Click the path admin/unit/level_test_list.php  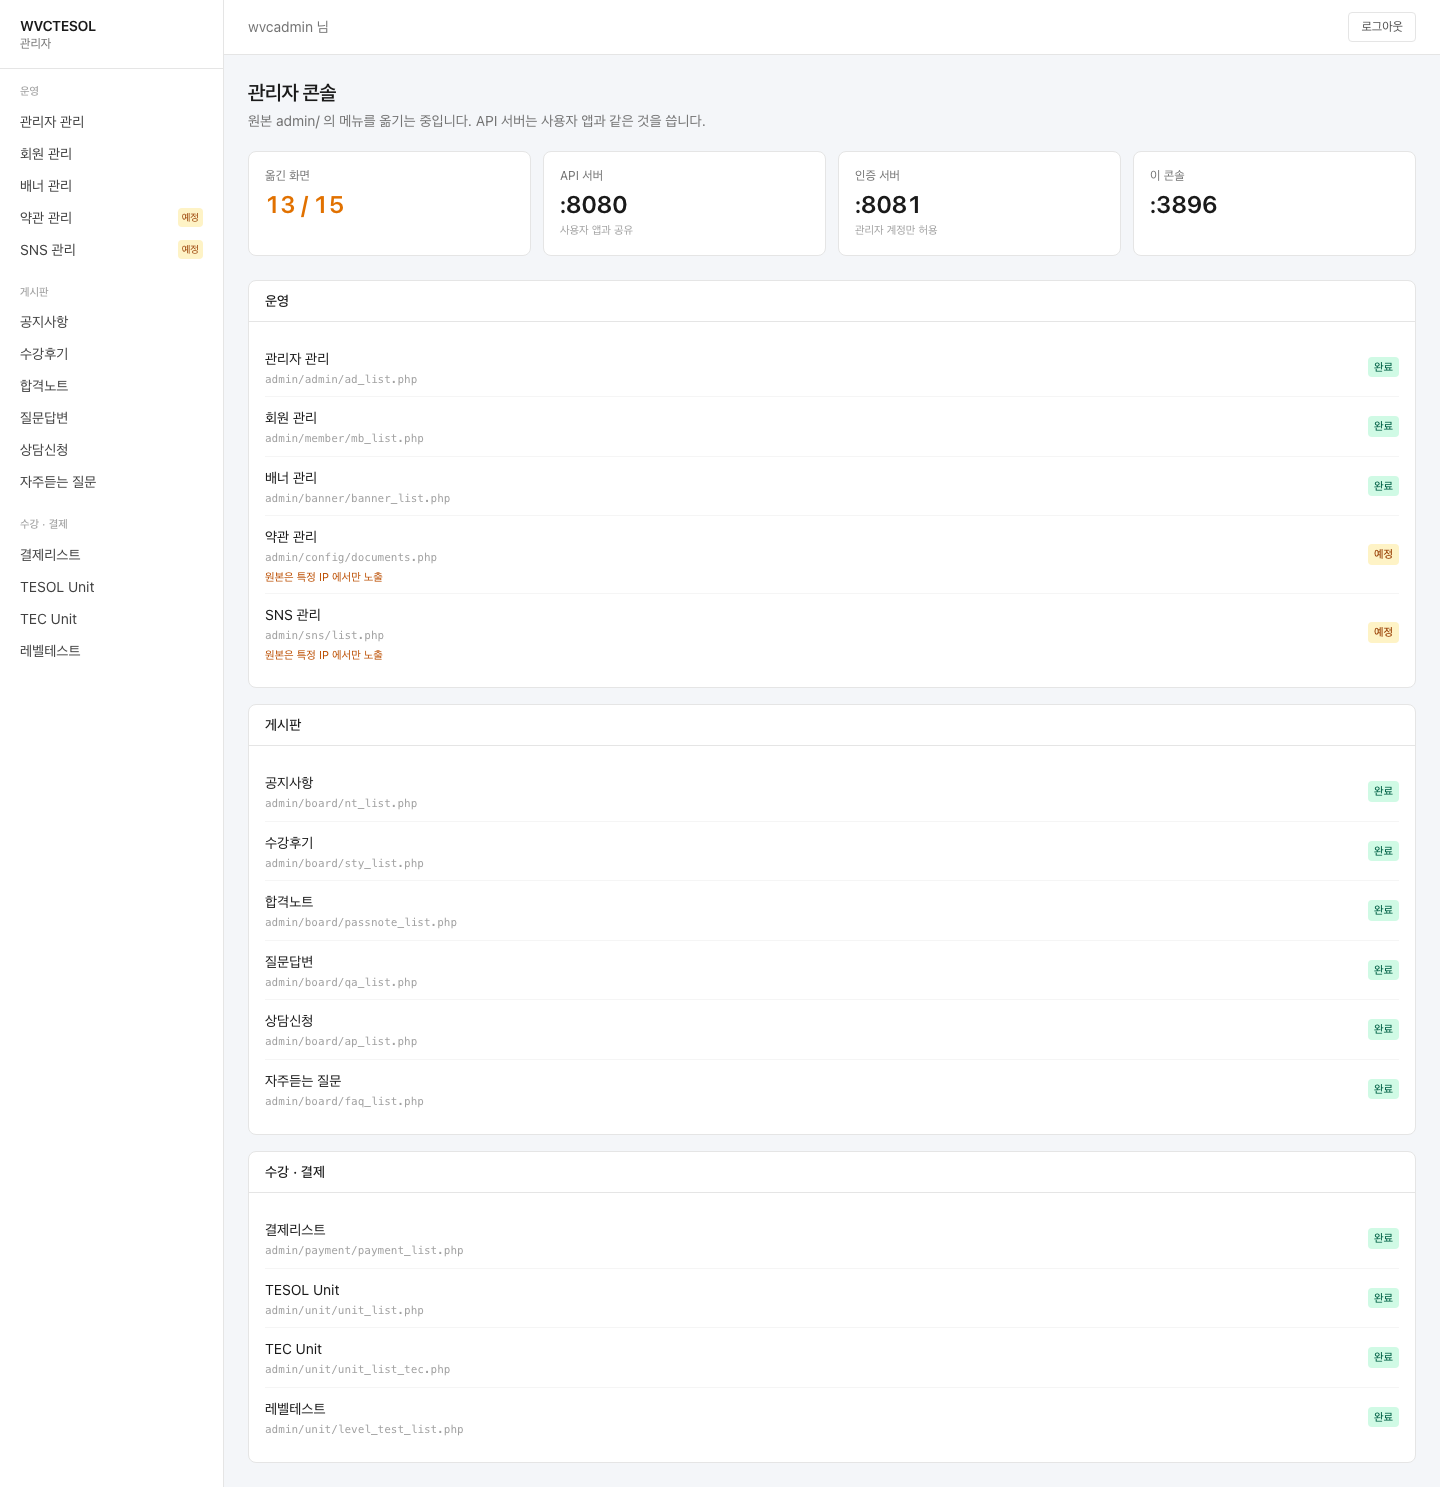point(364,1430)
